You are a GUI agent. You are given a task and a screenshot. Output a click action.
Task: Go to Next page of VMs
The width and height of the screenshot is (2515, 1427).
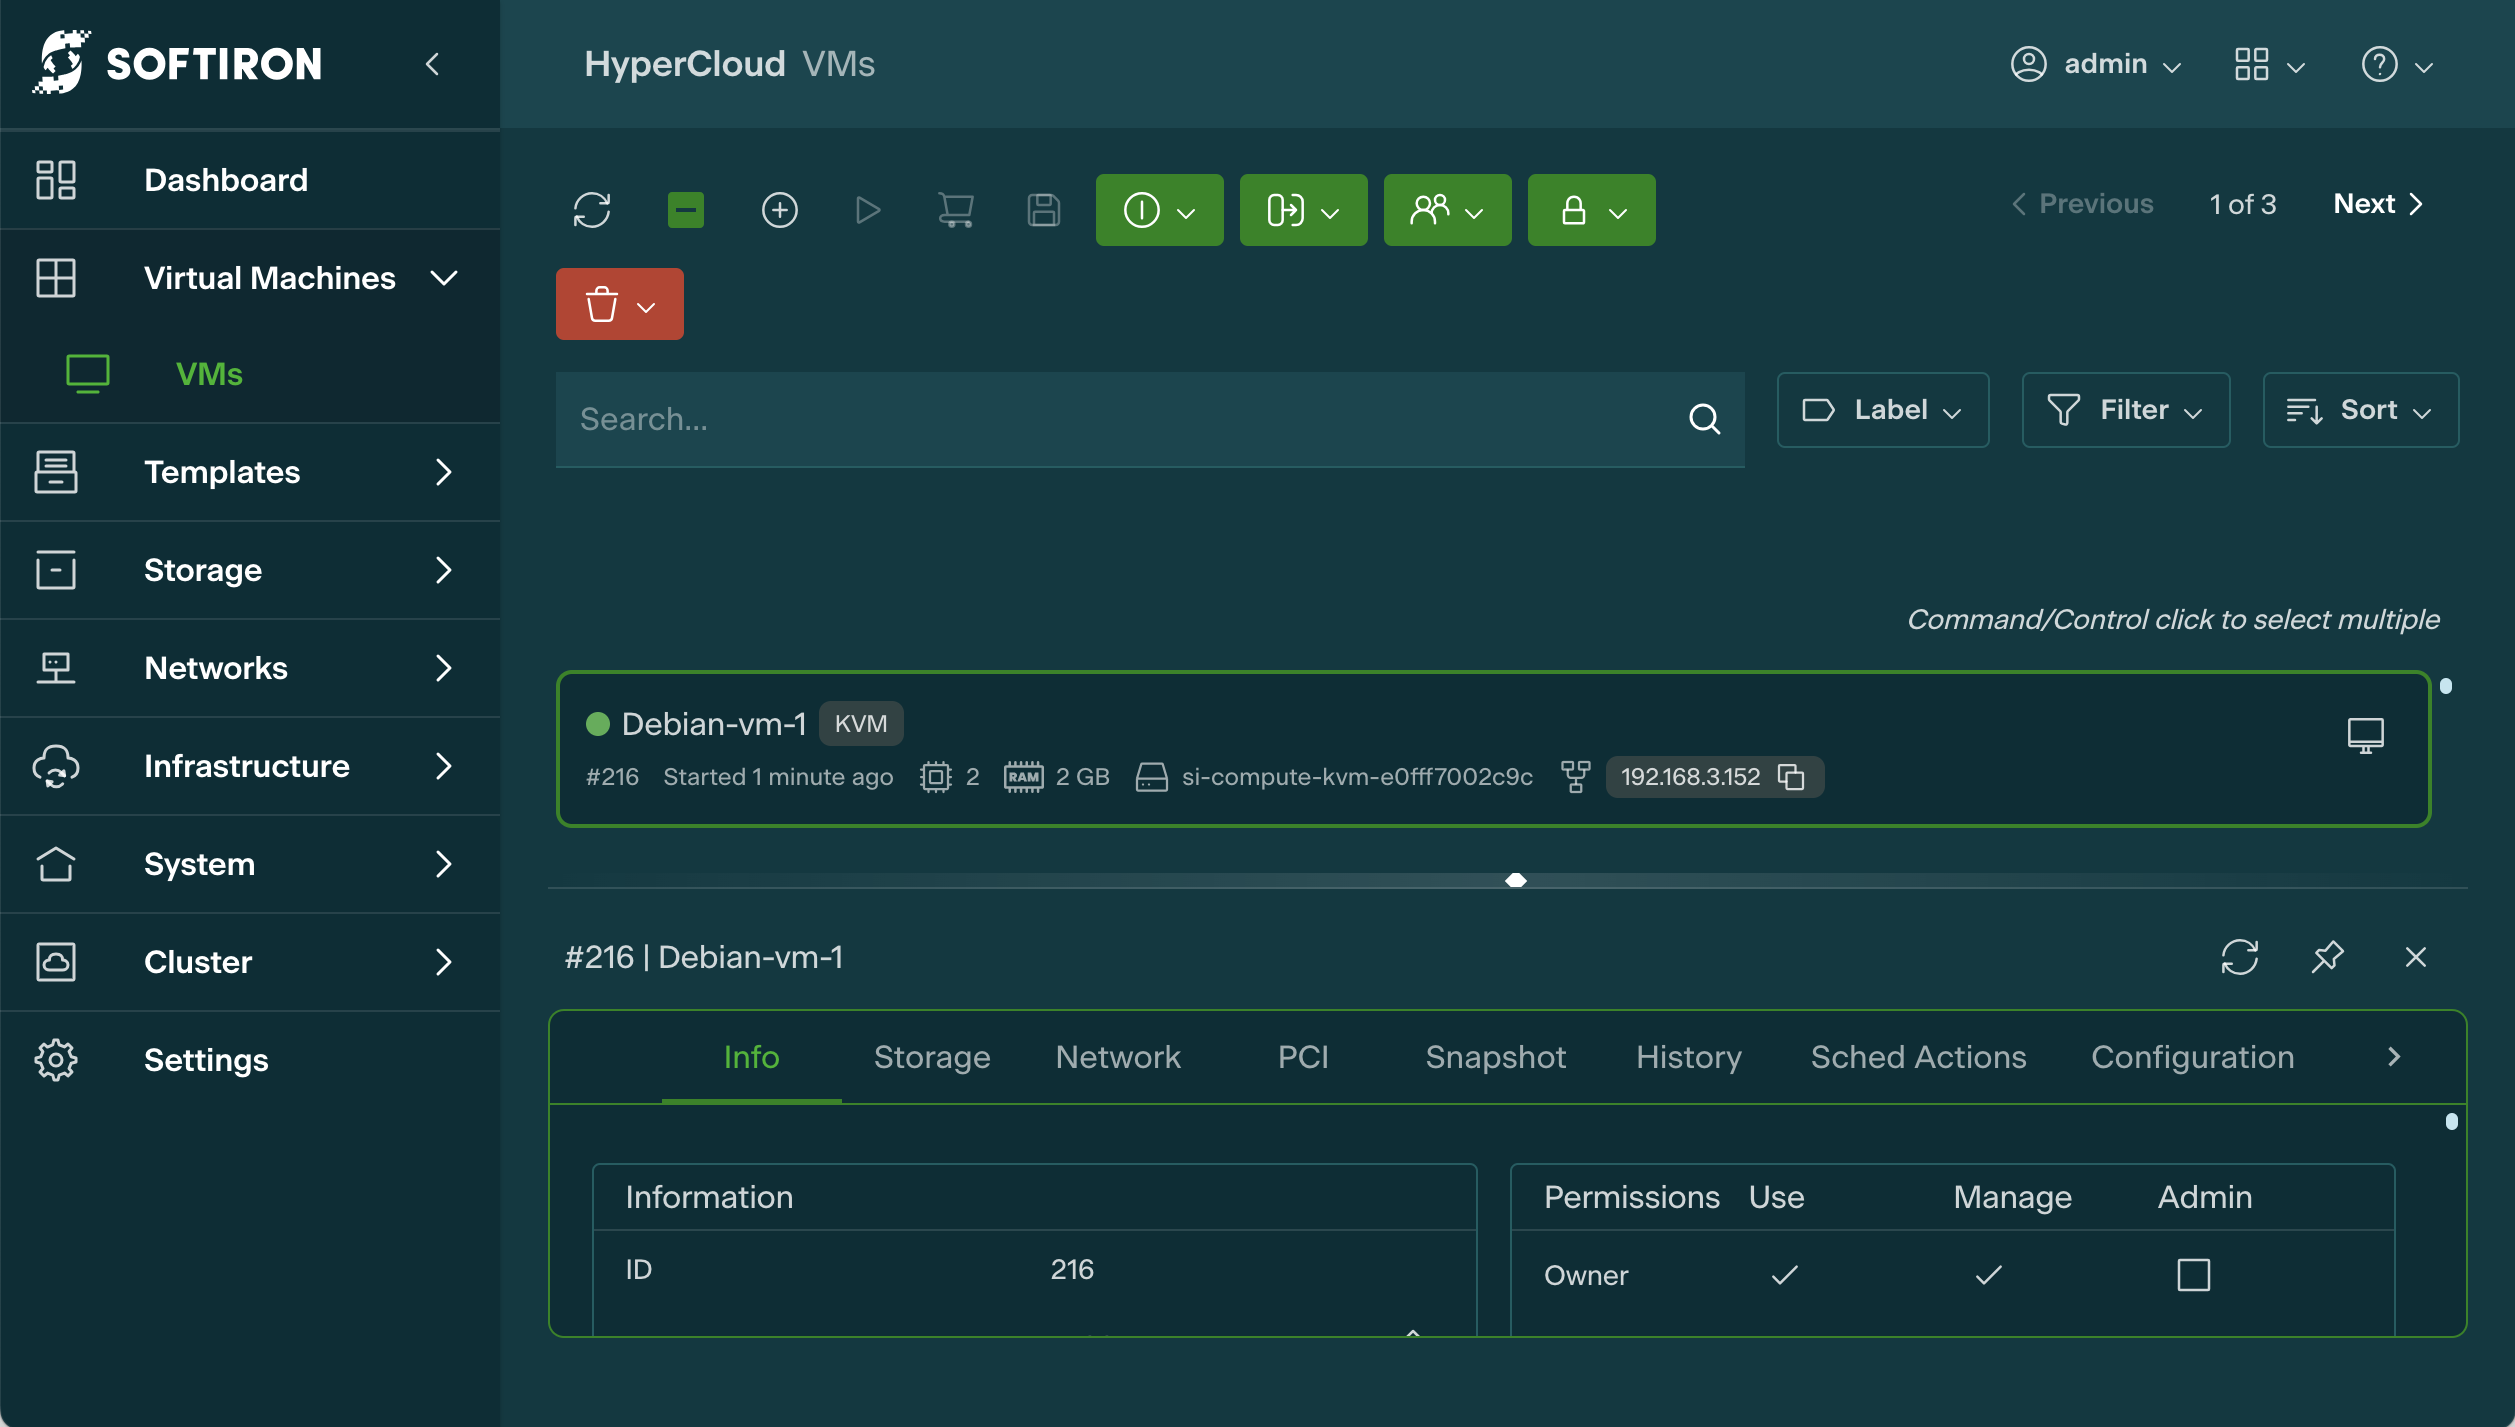[x=2378, y=204]
